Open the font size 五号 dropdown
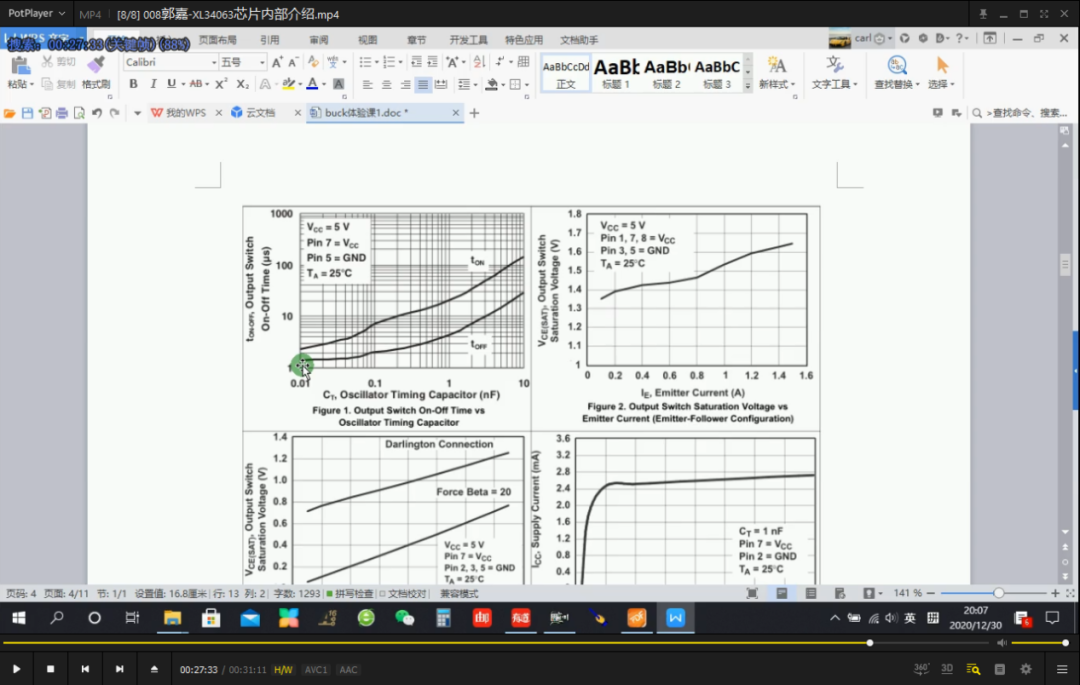1080x685 pixels. pyautogui.click(x=262, y=62)
